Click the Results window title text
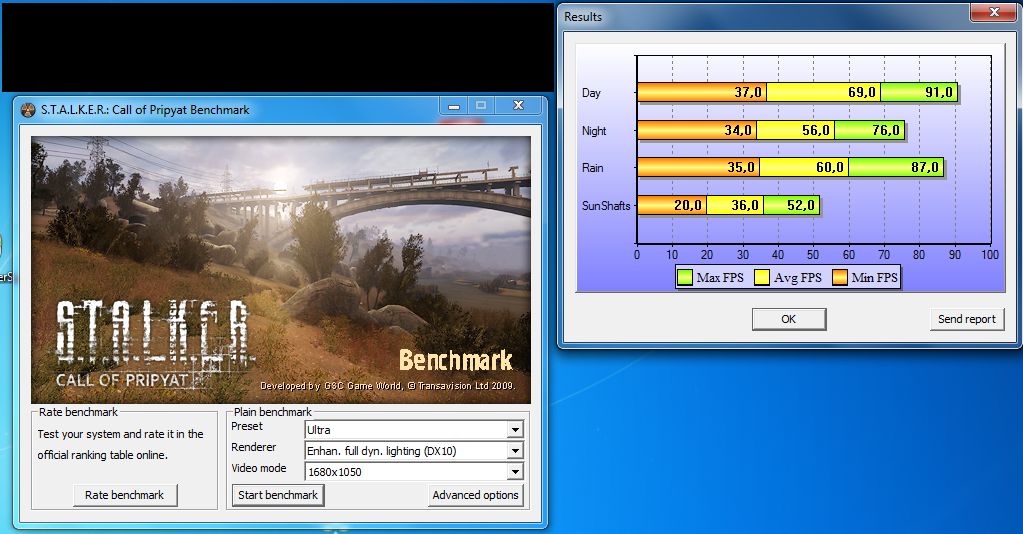Image resolution: width=1023 pixels, height=534 pixels. click(583, 17)
